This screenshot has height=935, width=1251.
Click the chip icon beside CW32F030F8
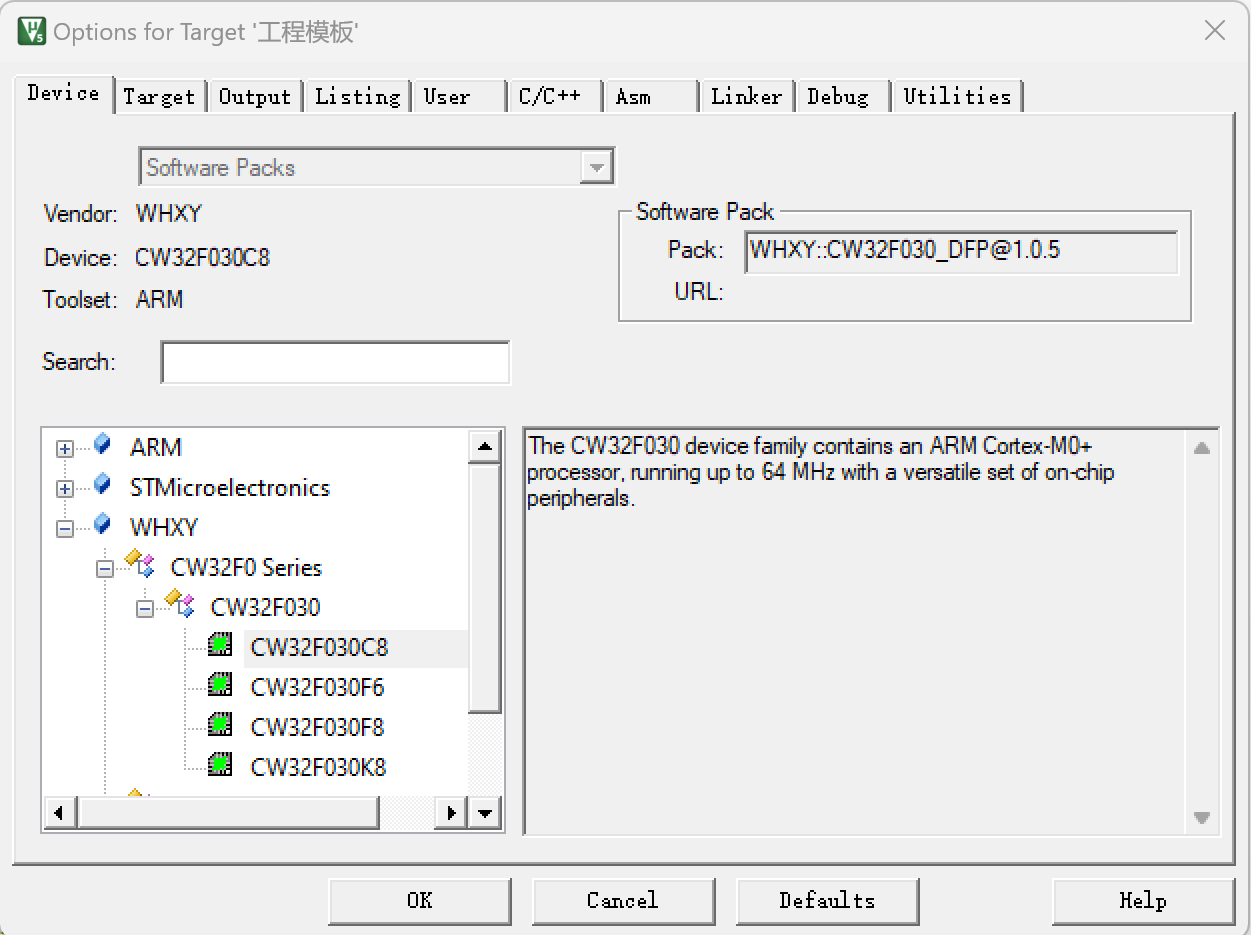tap(220, 726)
